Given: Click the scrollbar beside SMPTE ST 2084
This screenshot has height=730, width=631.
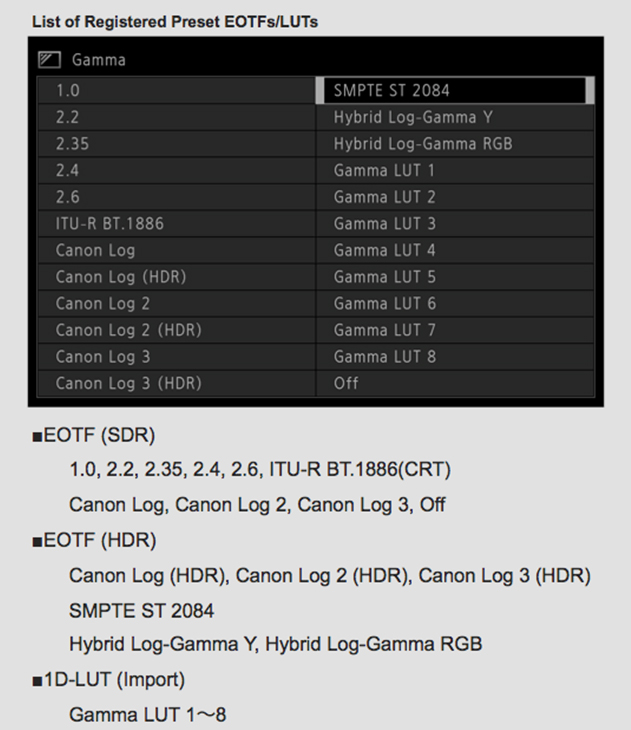Looking at the screenshot, I should pos(590,90).
